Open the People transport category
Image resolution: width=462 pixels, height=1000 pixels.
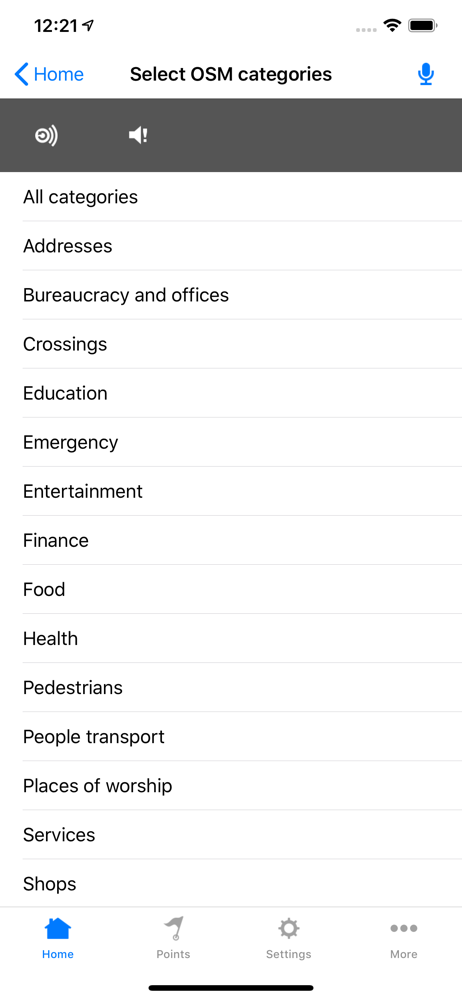point(231,737)
